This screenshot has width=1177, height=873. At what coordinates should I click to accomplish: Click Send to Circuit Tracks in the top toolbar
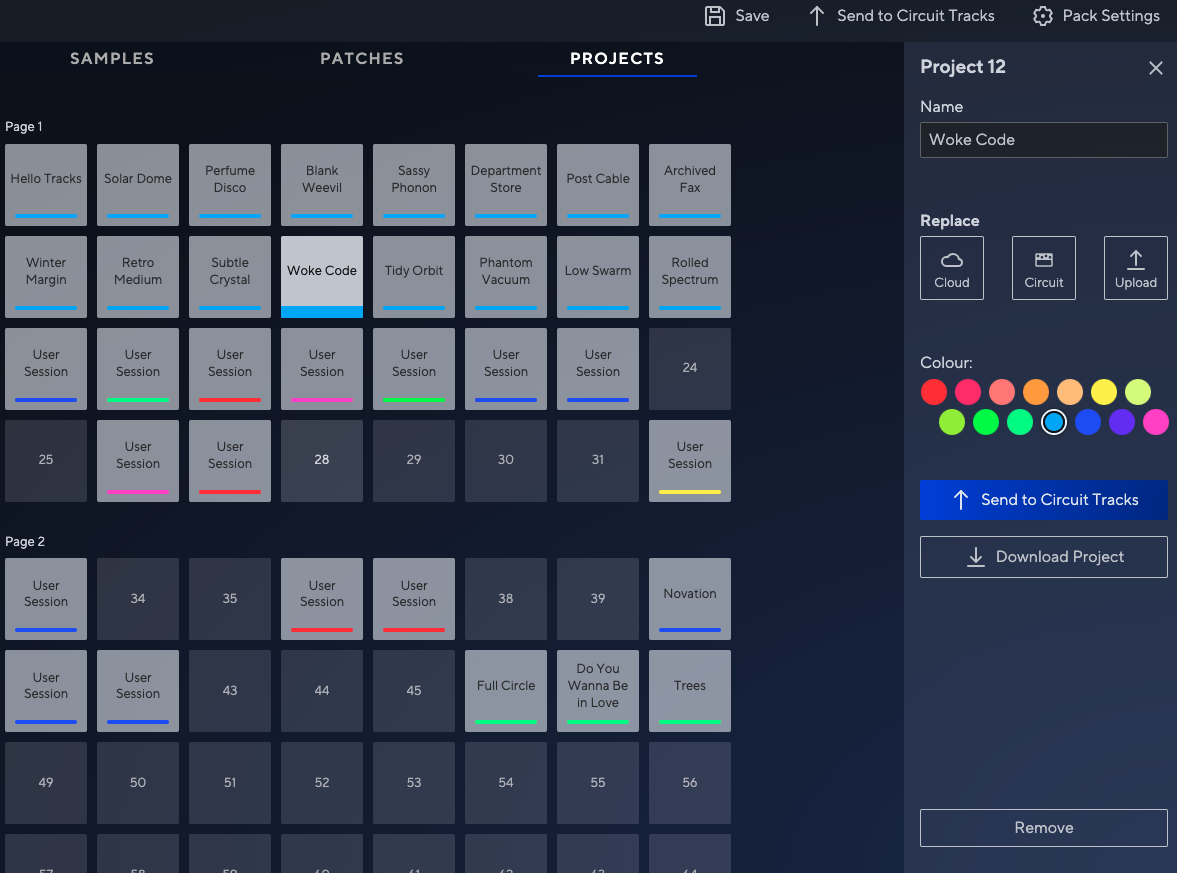click(900, 16)
